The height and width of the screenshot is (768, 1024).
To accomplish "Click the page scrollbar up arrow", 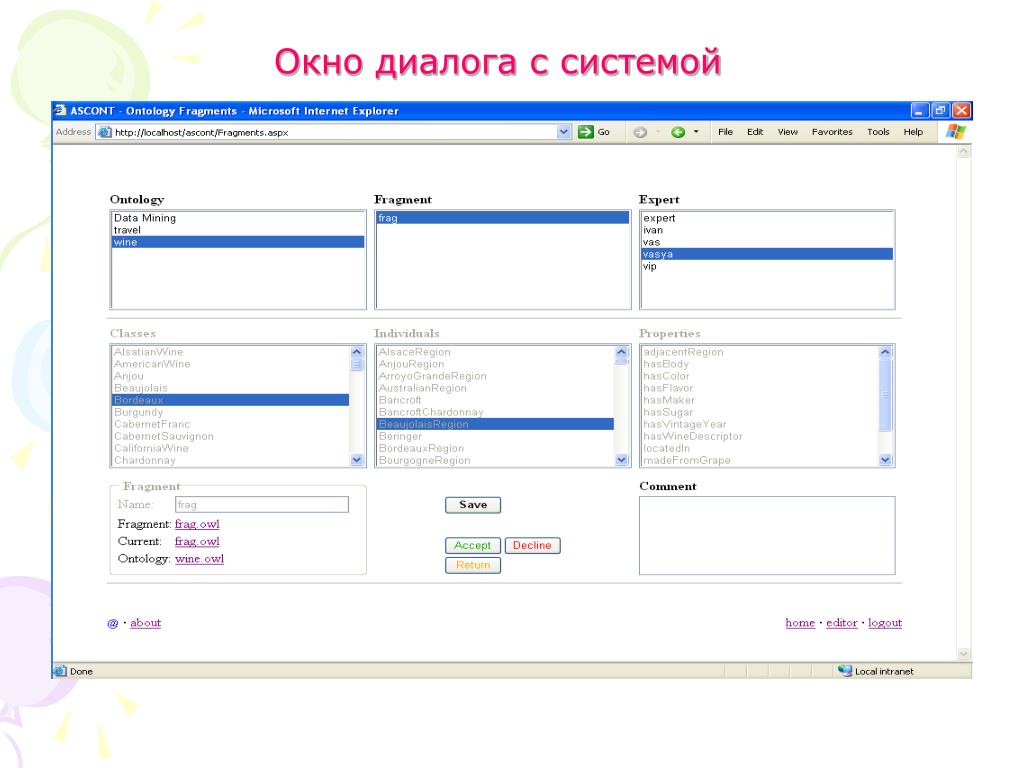I will pyautogui.click(x=963, y=152).
